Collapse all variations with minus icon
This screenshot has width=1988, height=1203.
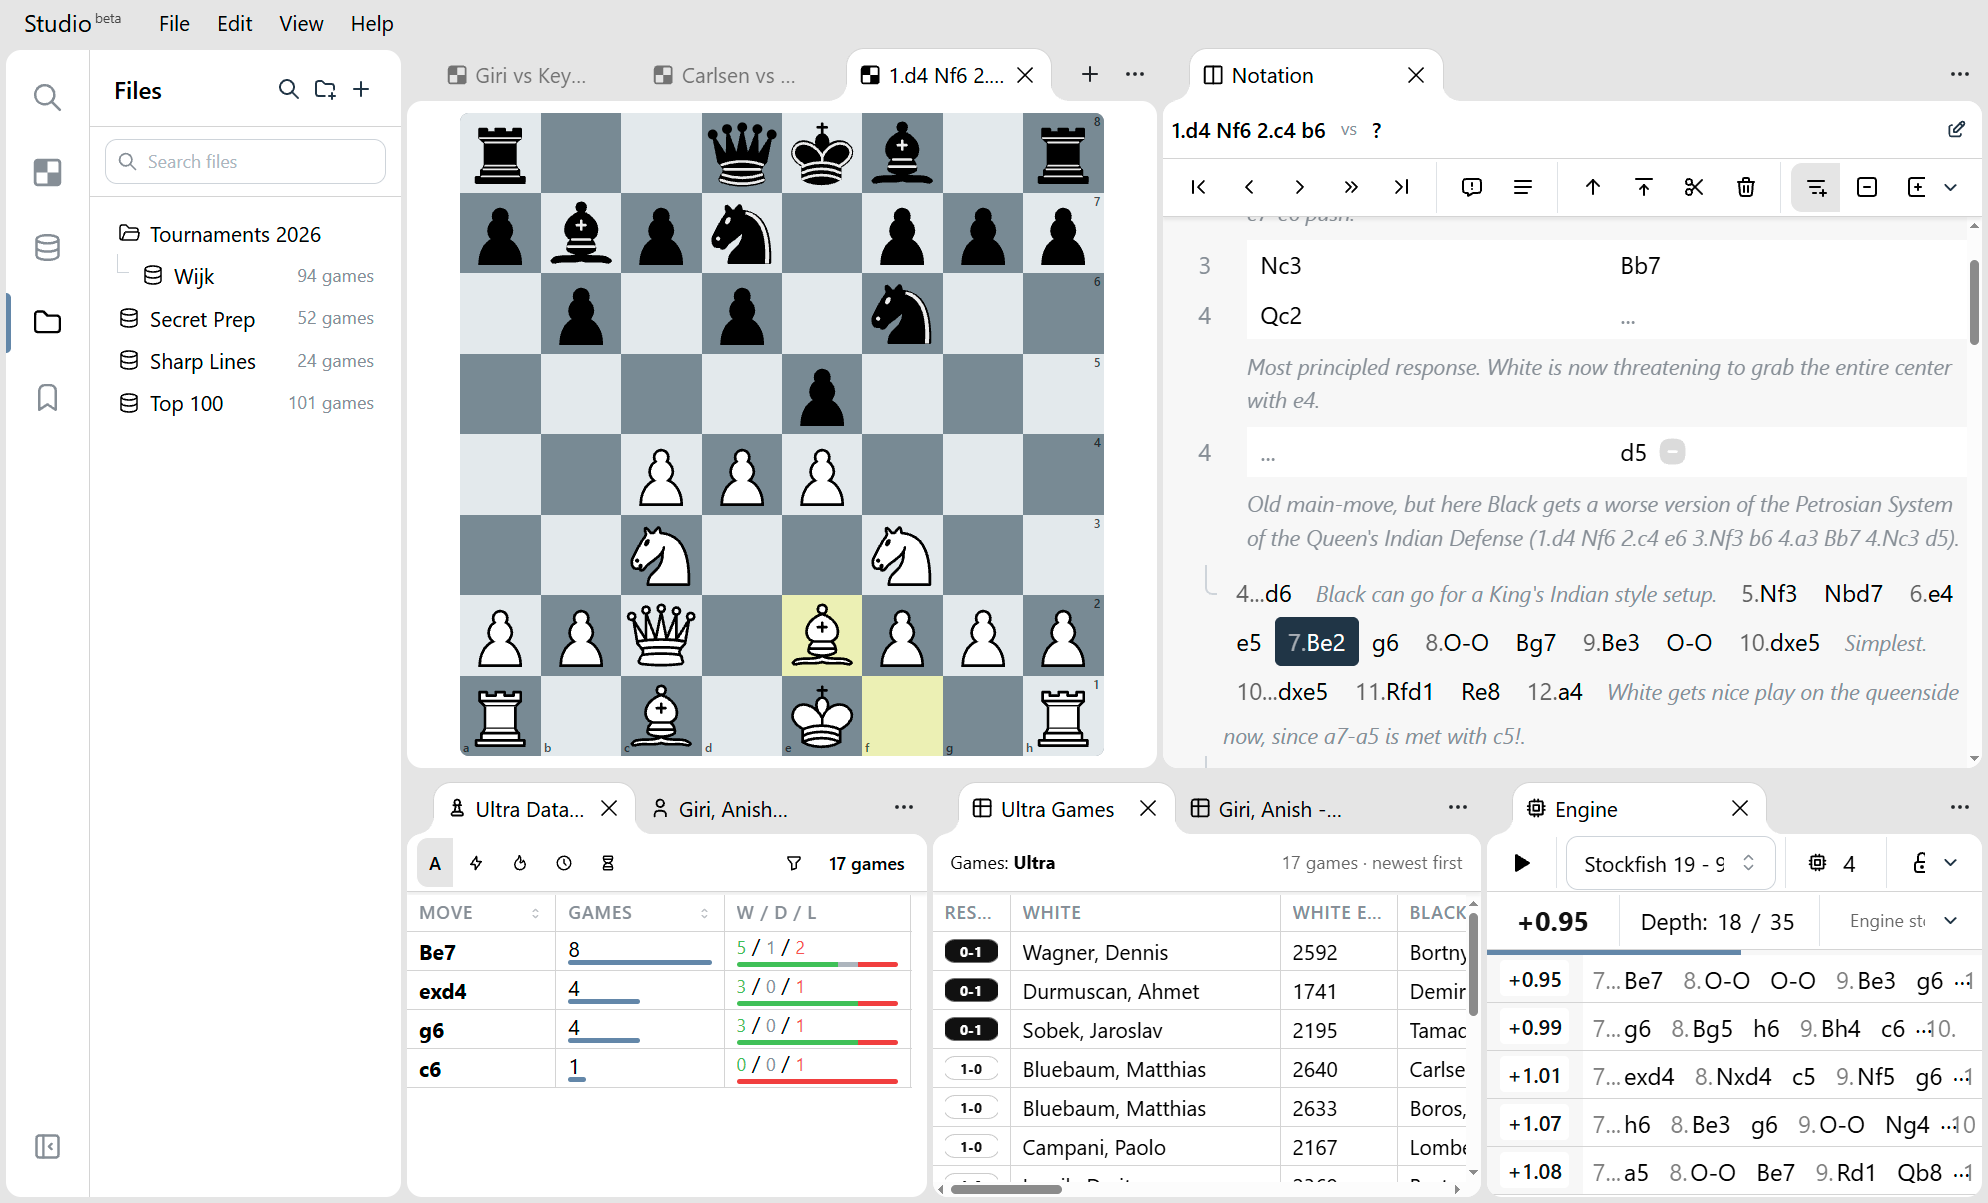click(x=1867, y=187)
